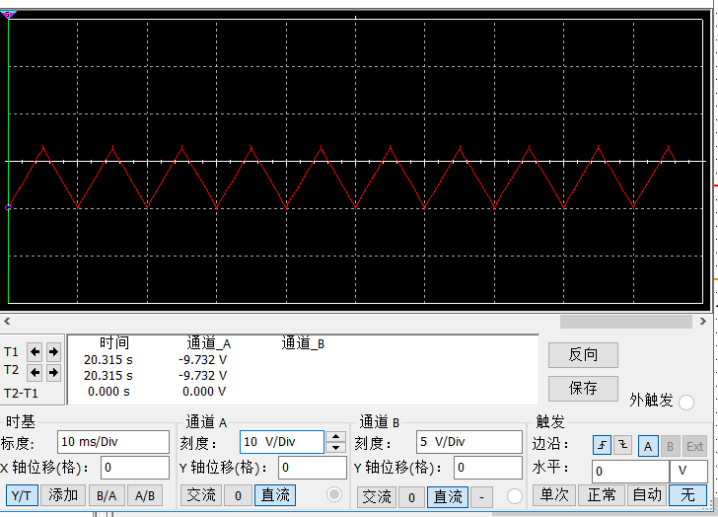Click Channel A Y 轴位移 offset field

pyautogui.click(x=313, y=468)
